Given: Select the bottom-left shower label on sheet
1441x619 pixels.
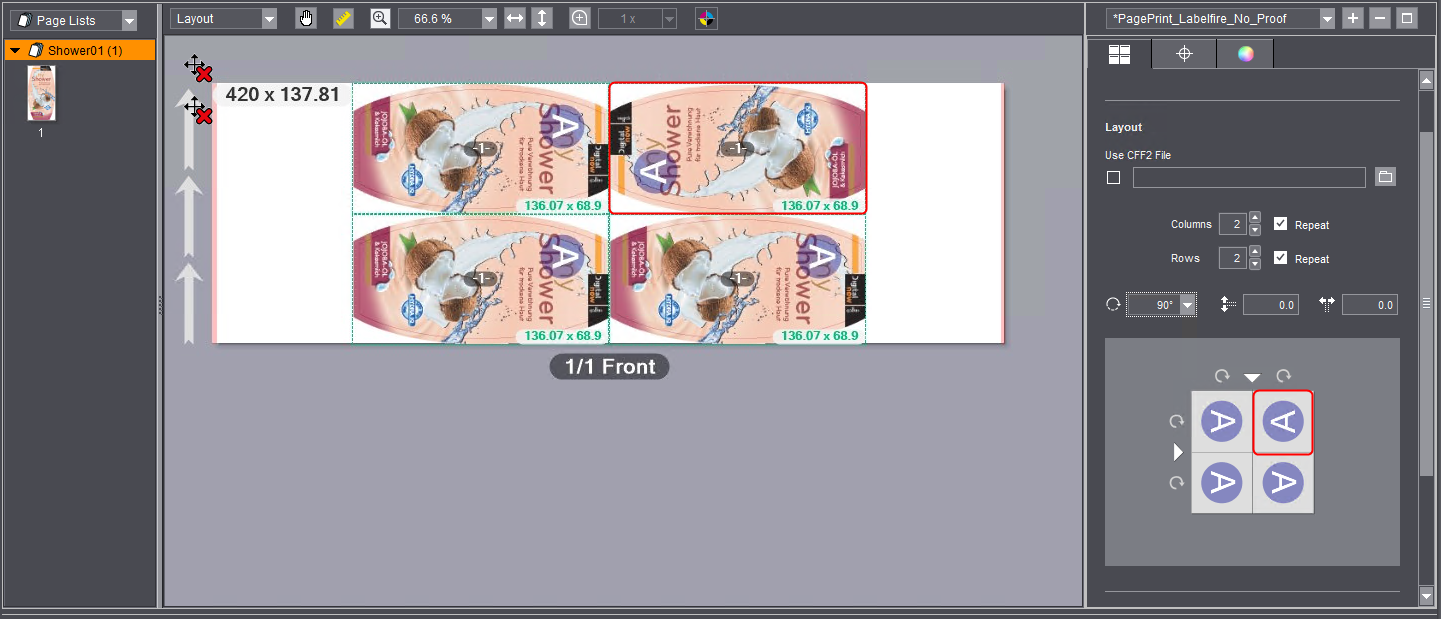Looking at the screenshot, I should coord(481,279).
